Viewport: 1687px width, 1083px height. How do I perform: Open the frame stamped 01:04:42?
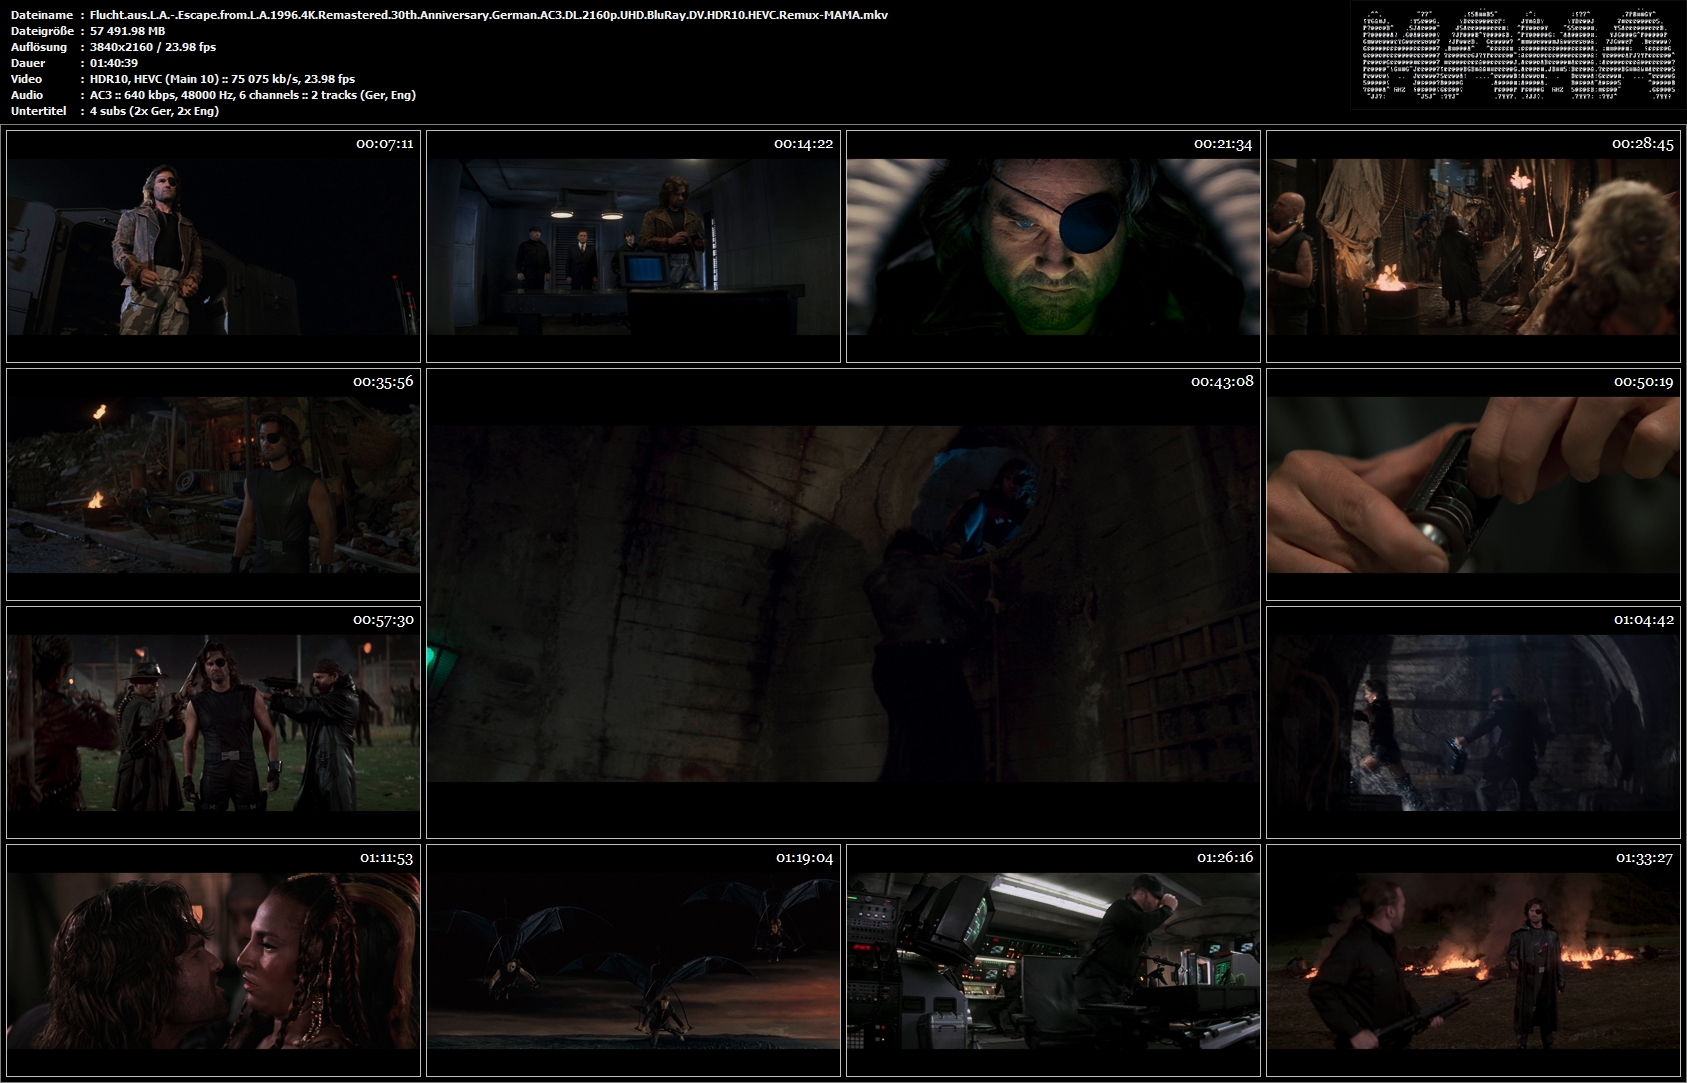(1473, 722)
